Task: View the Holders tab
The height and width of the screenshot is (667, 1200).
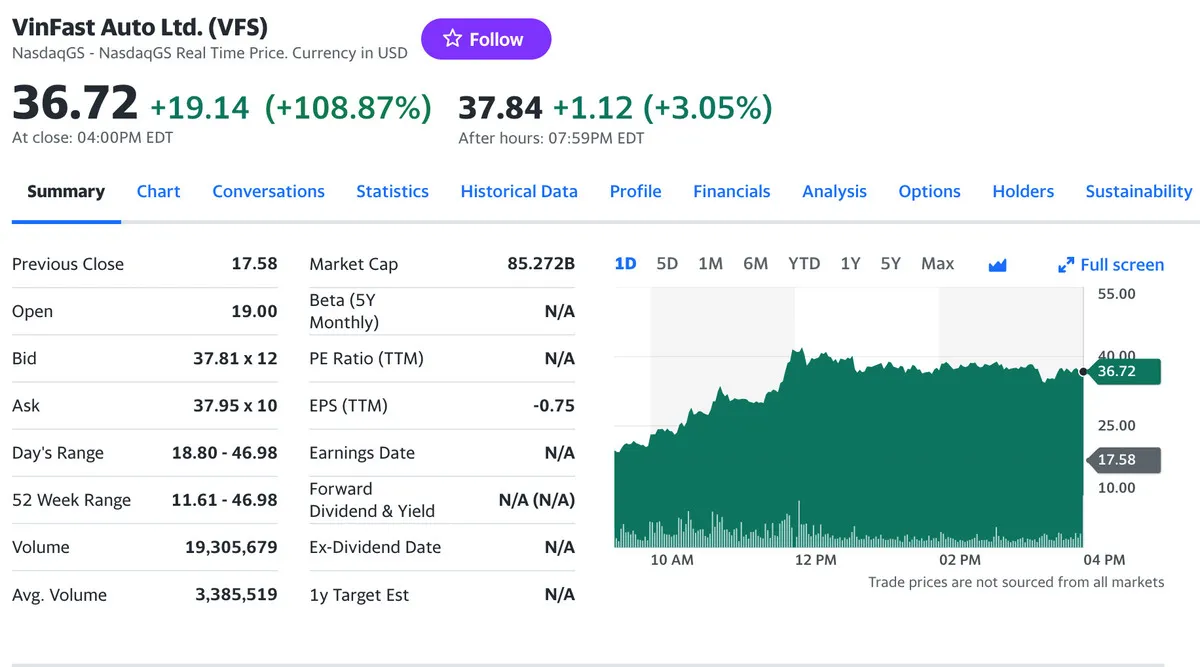Action: pyautogui.click(x=1022, y=191)
